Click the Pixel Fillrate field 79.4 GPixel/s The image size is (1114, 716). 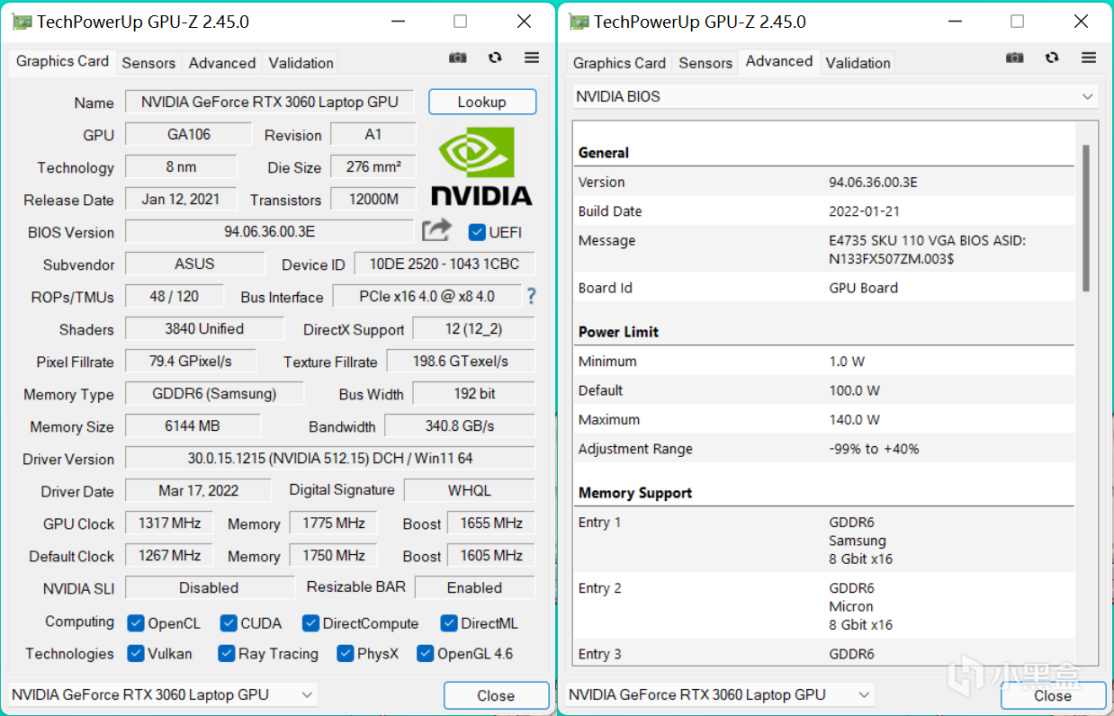[x=190, y=361]
